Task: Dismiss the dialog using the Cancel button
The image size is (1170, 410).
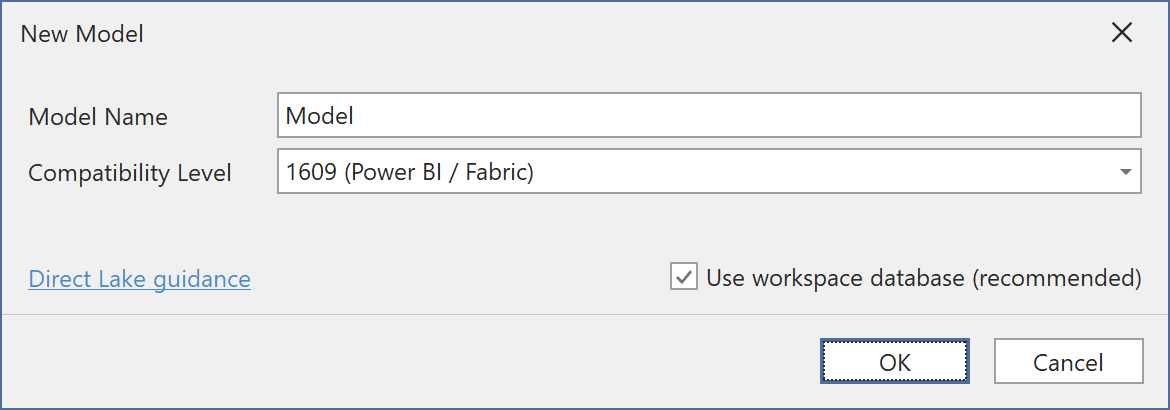Action: click(1068, 361)
